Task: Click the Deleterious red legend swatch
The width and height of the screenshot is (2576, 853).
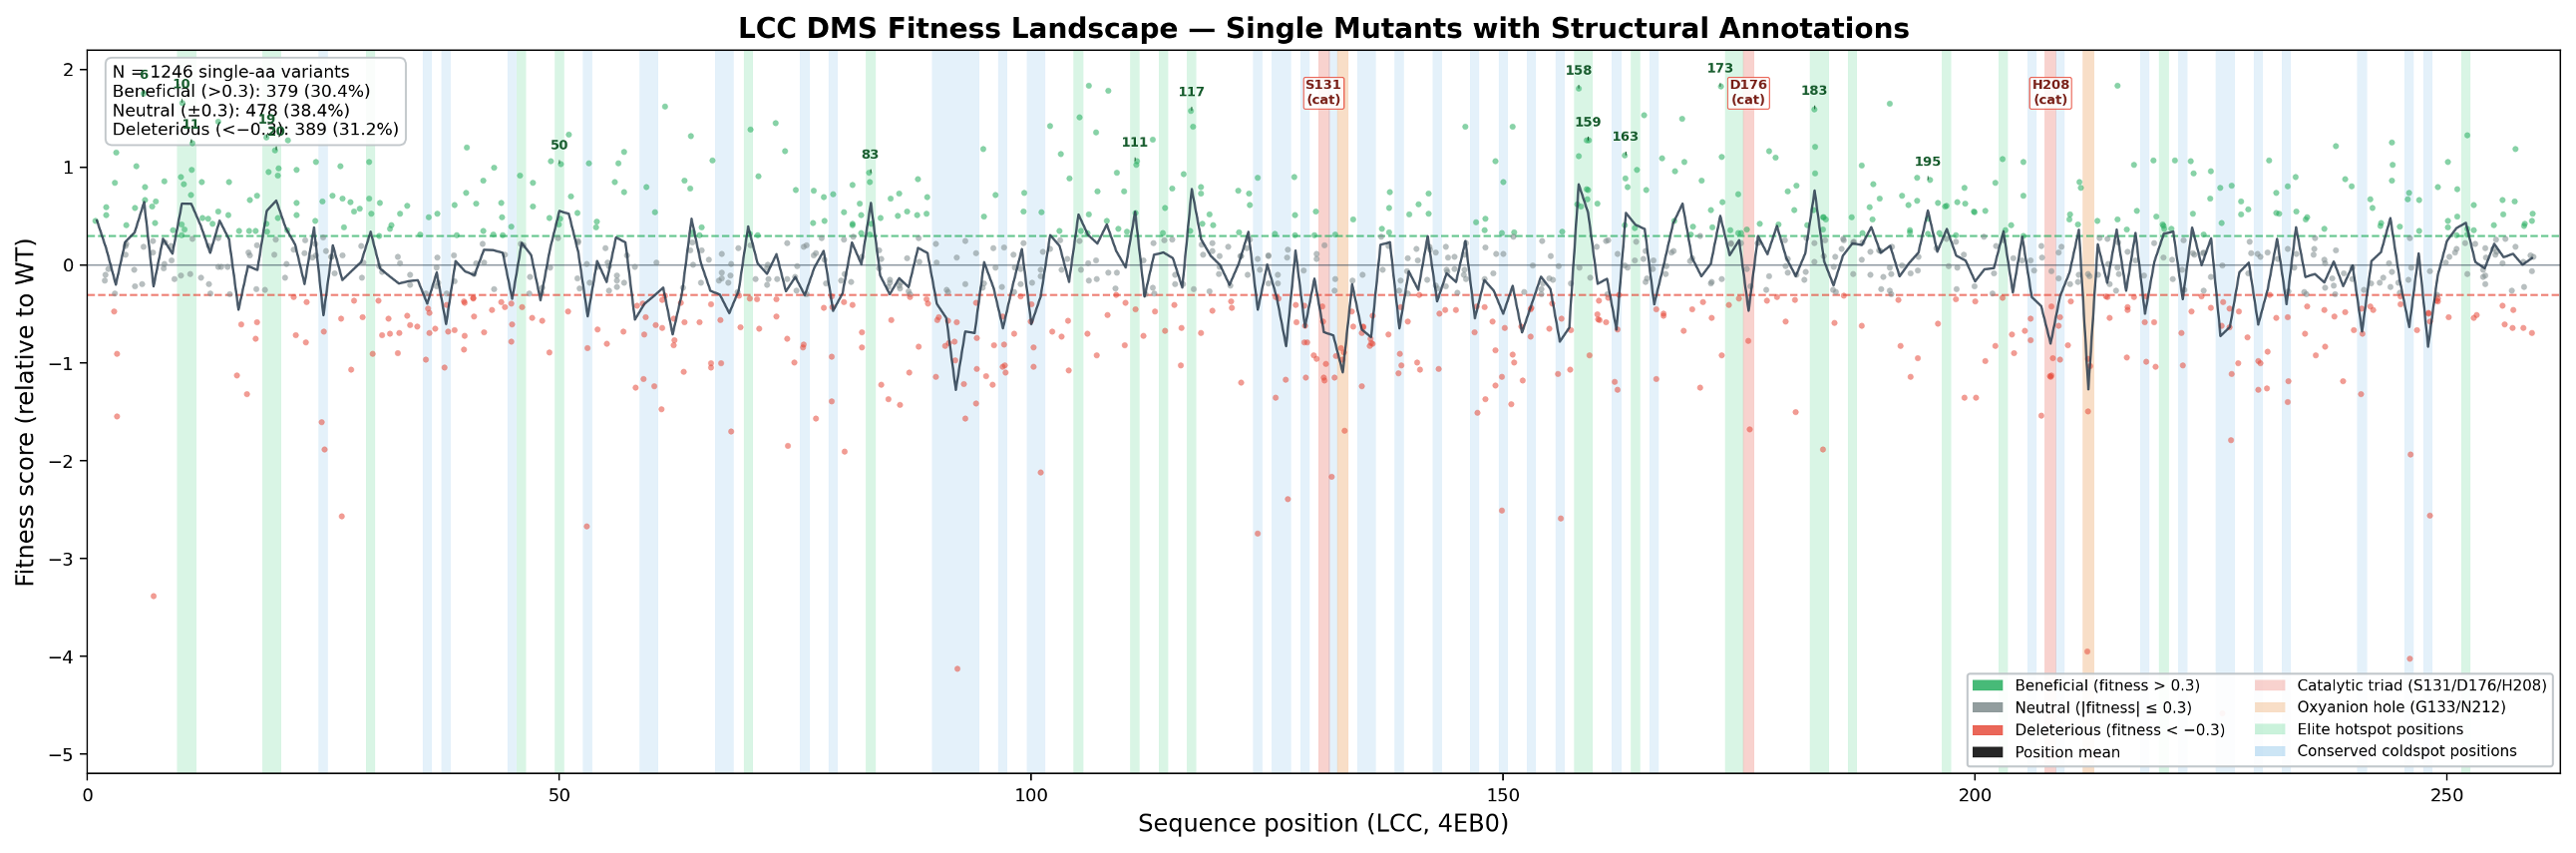Action: [x=1987, y=729]
